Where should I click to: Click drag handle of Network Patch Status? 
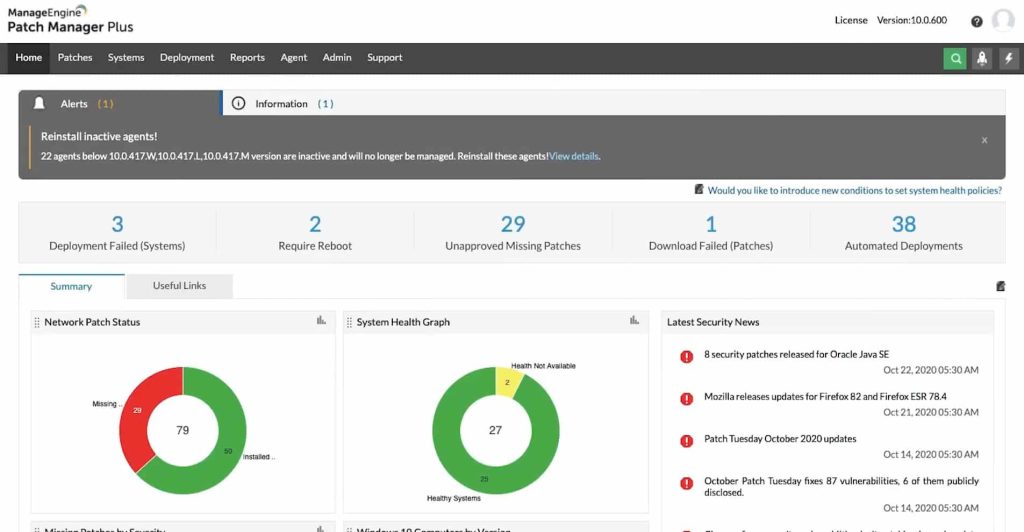[37, 322]
